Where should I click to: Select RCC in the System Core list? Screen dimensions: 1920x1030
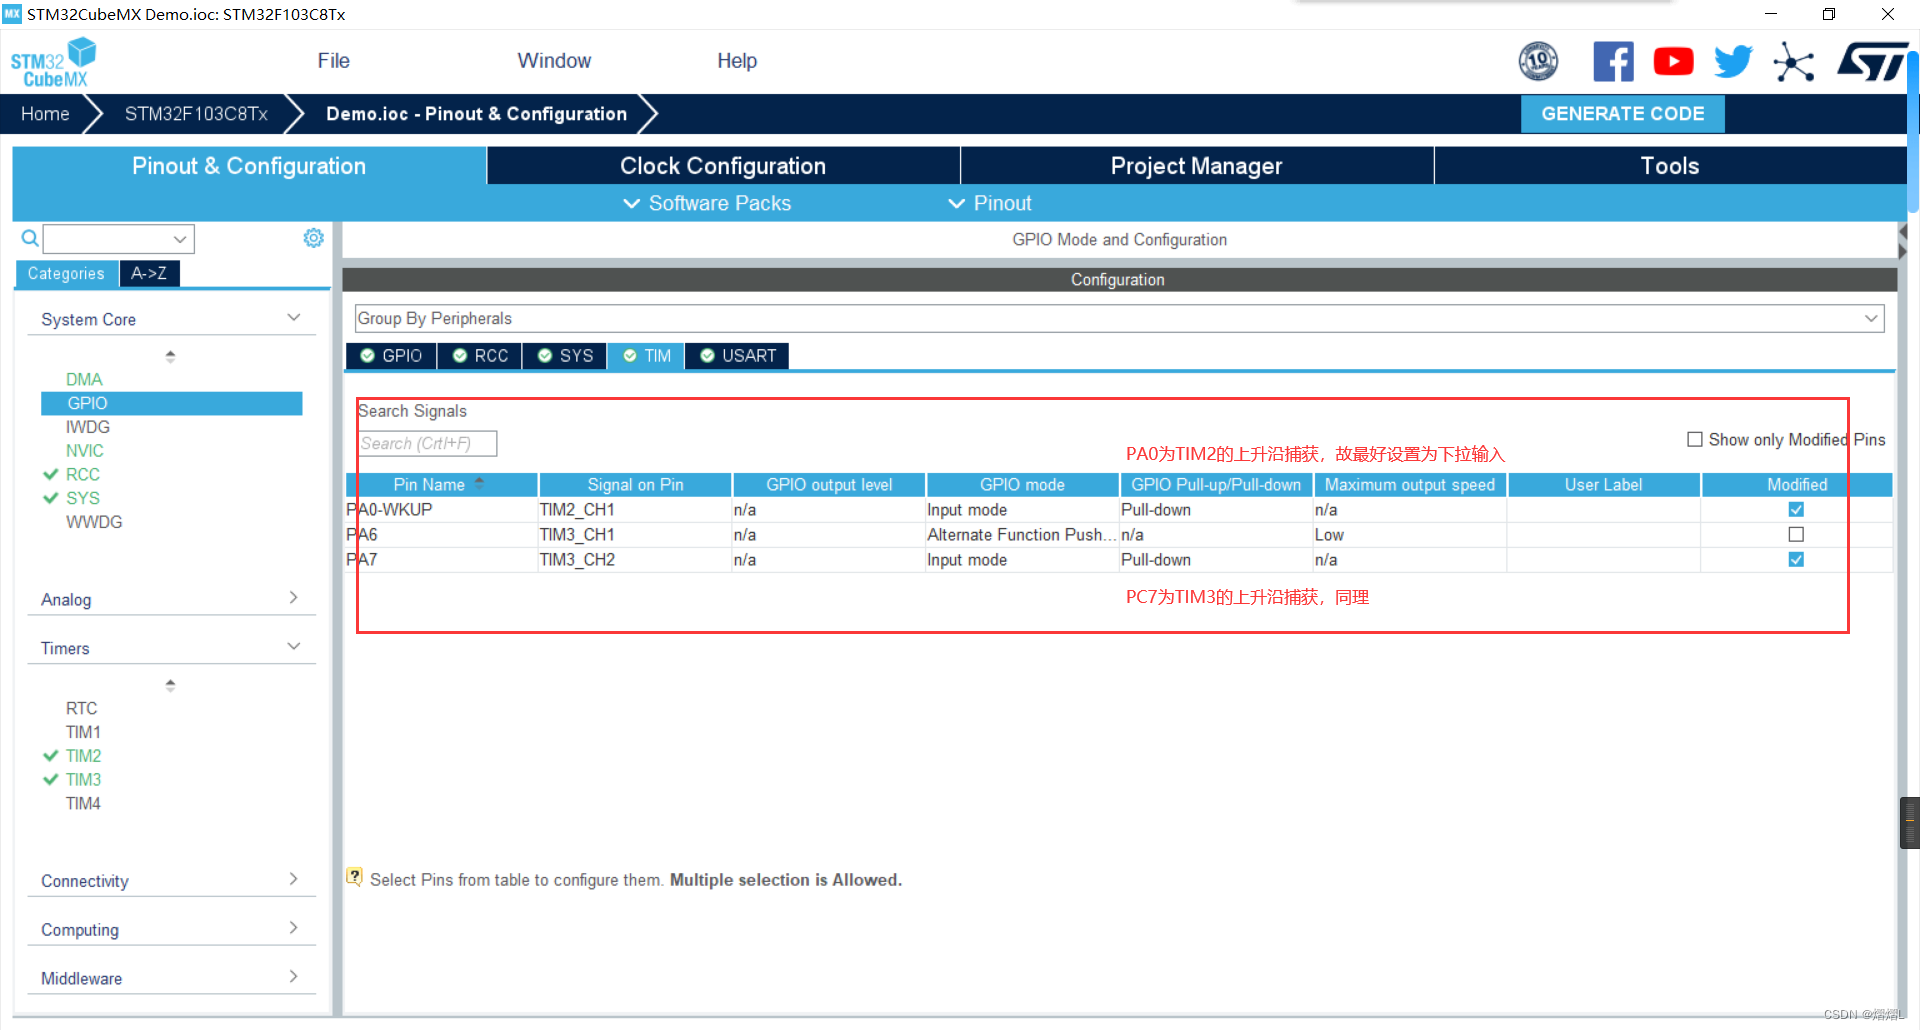[x=83, y=475]
